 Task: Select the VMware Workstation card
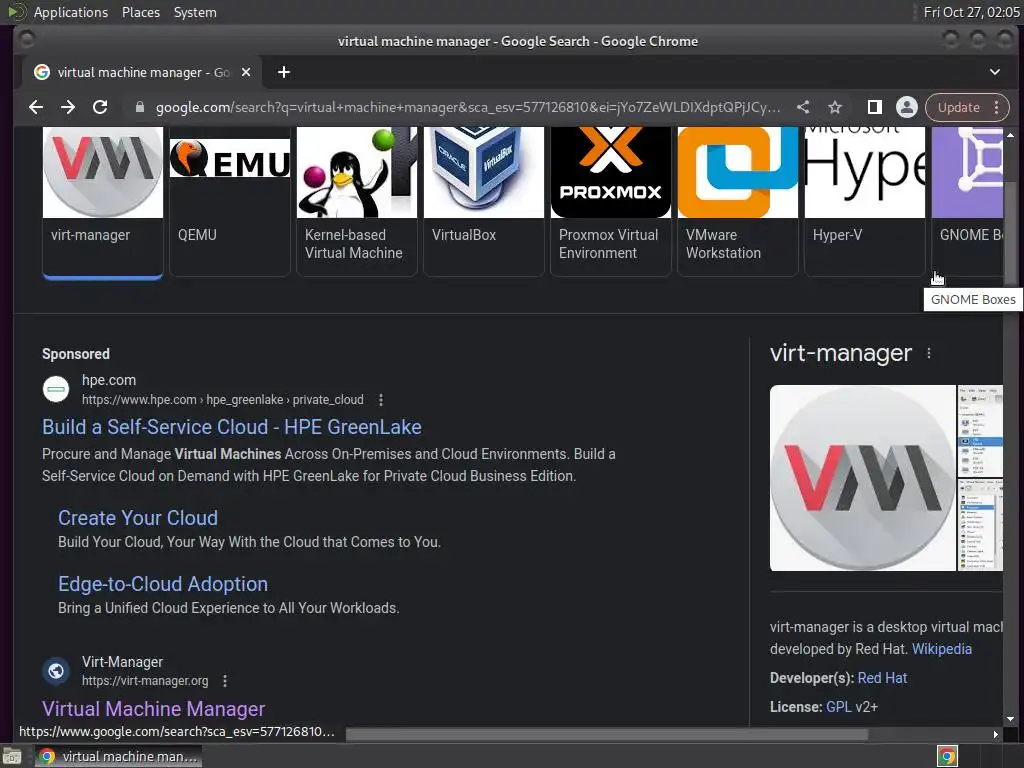pos(737,202)
